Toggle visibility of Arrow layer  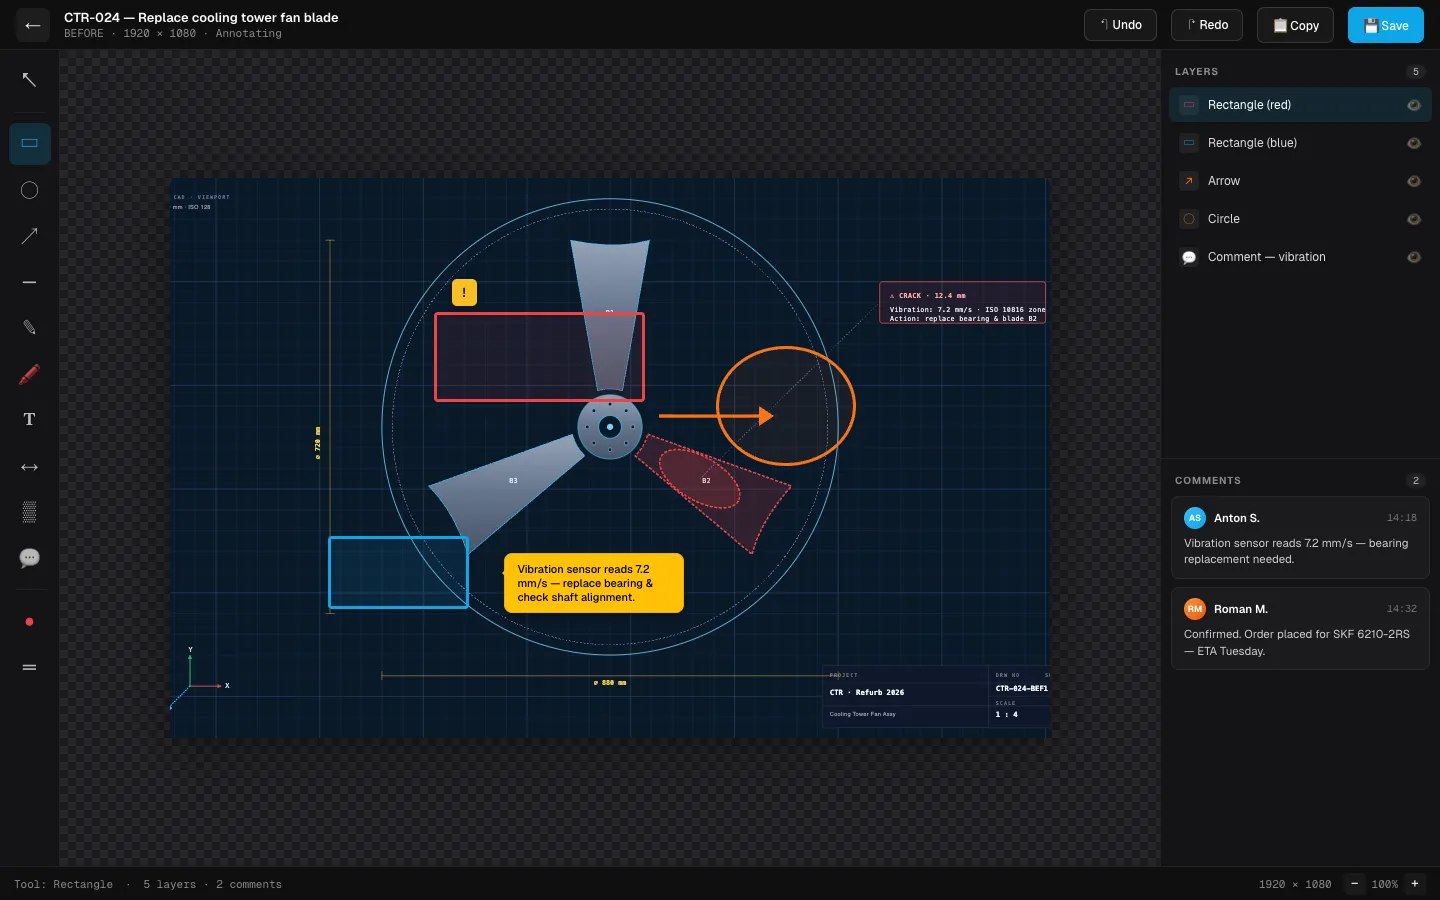pyautogui.click(x=1414, y=181)
